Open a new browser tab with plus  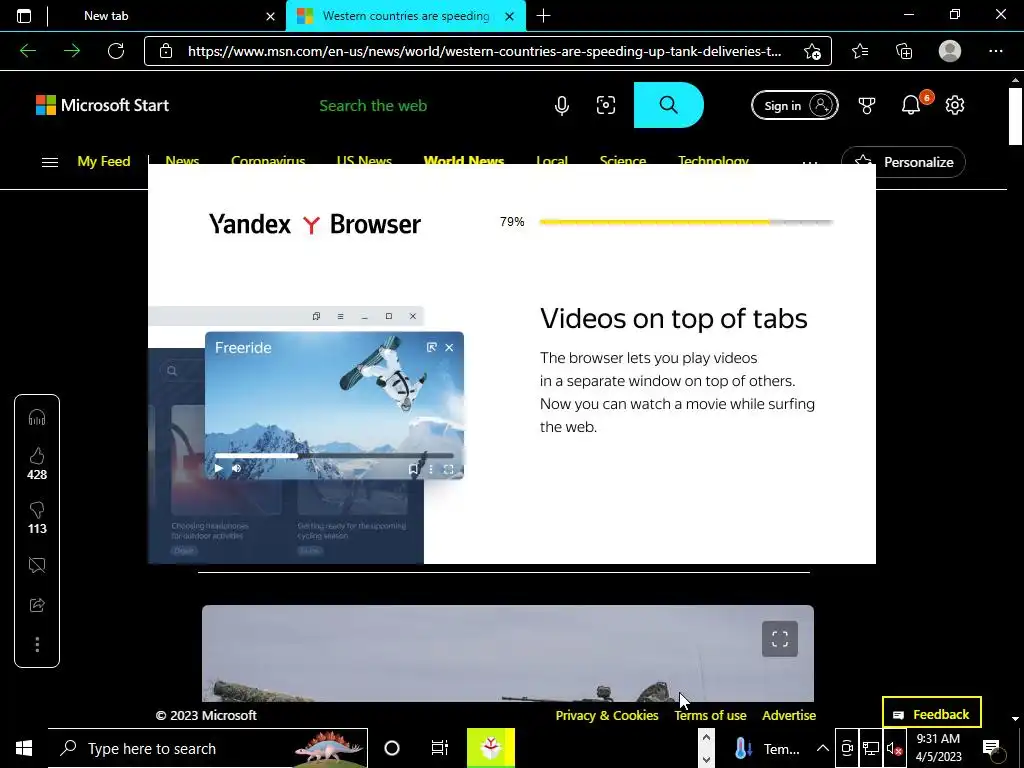pyautogui.click(x=543, y=16)
